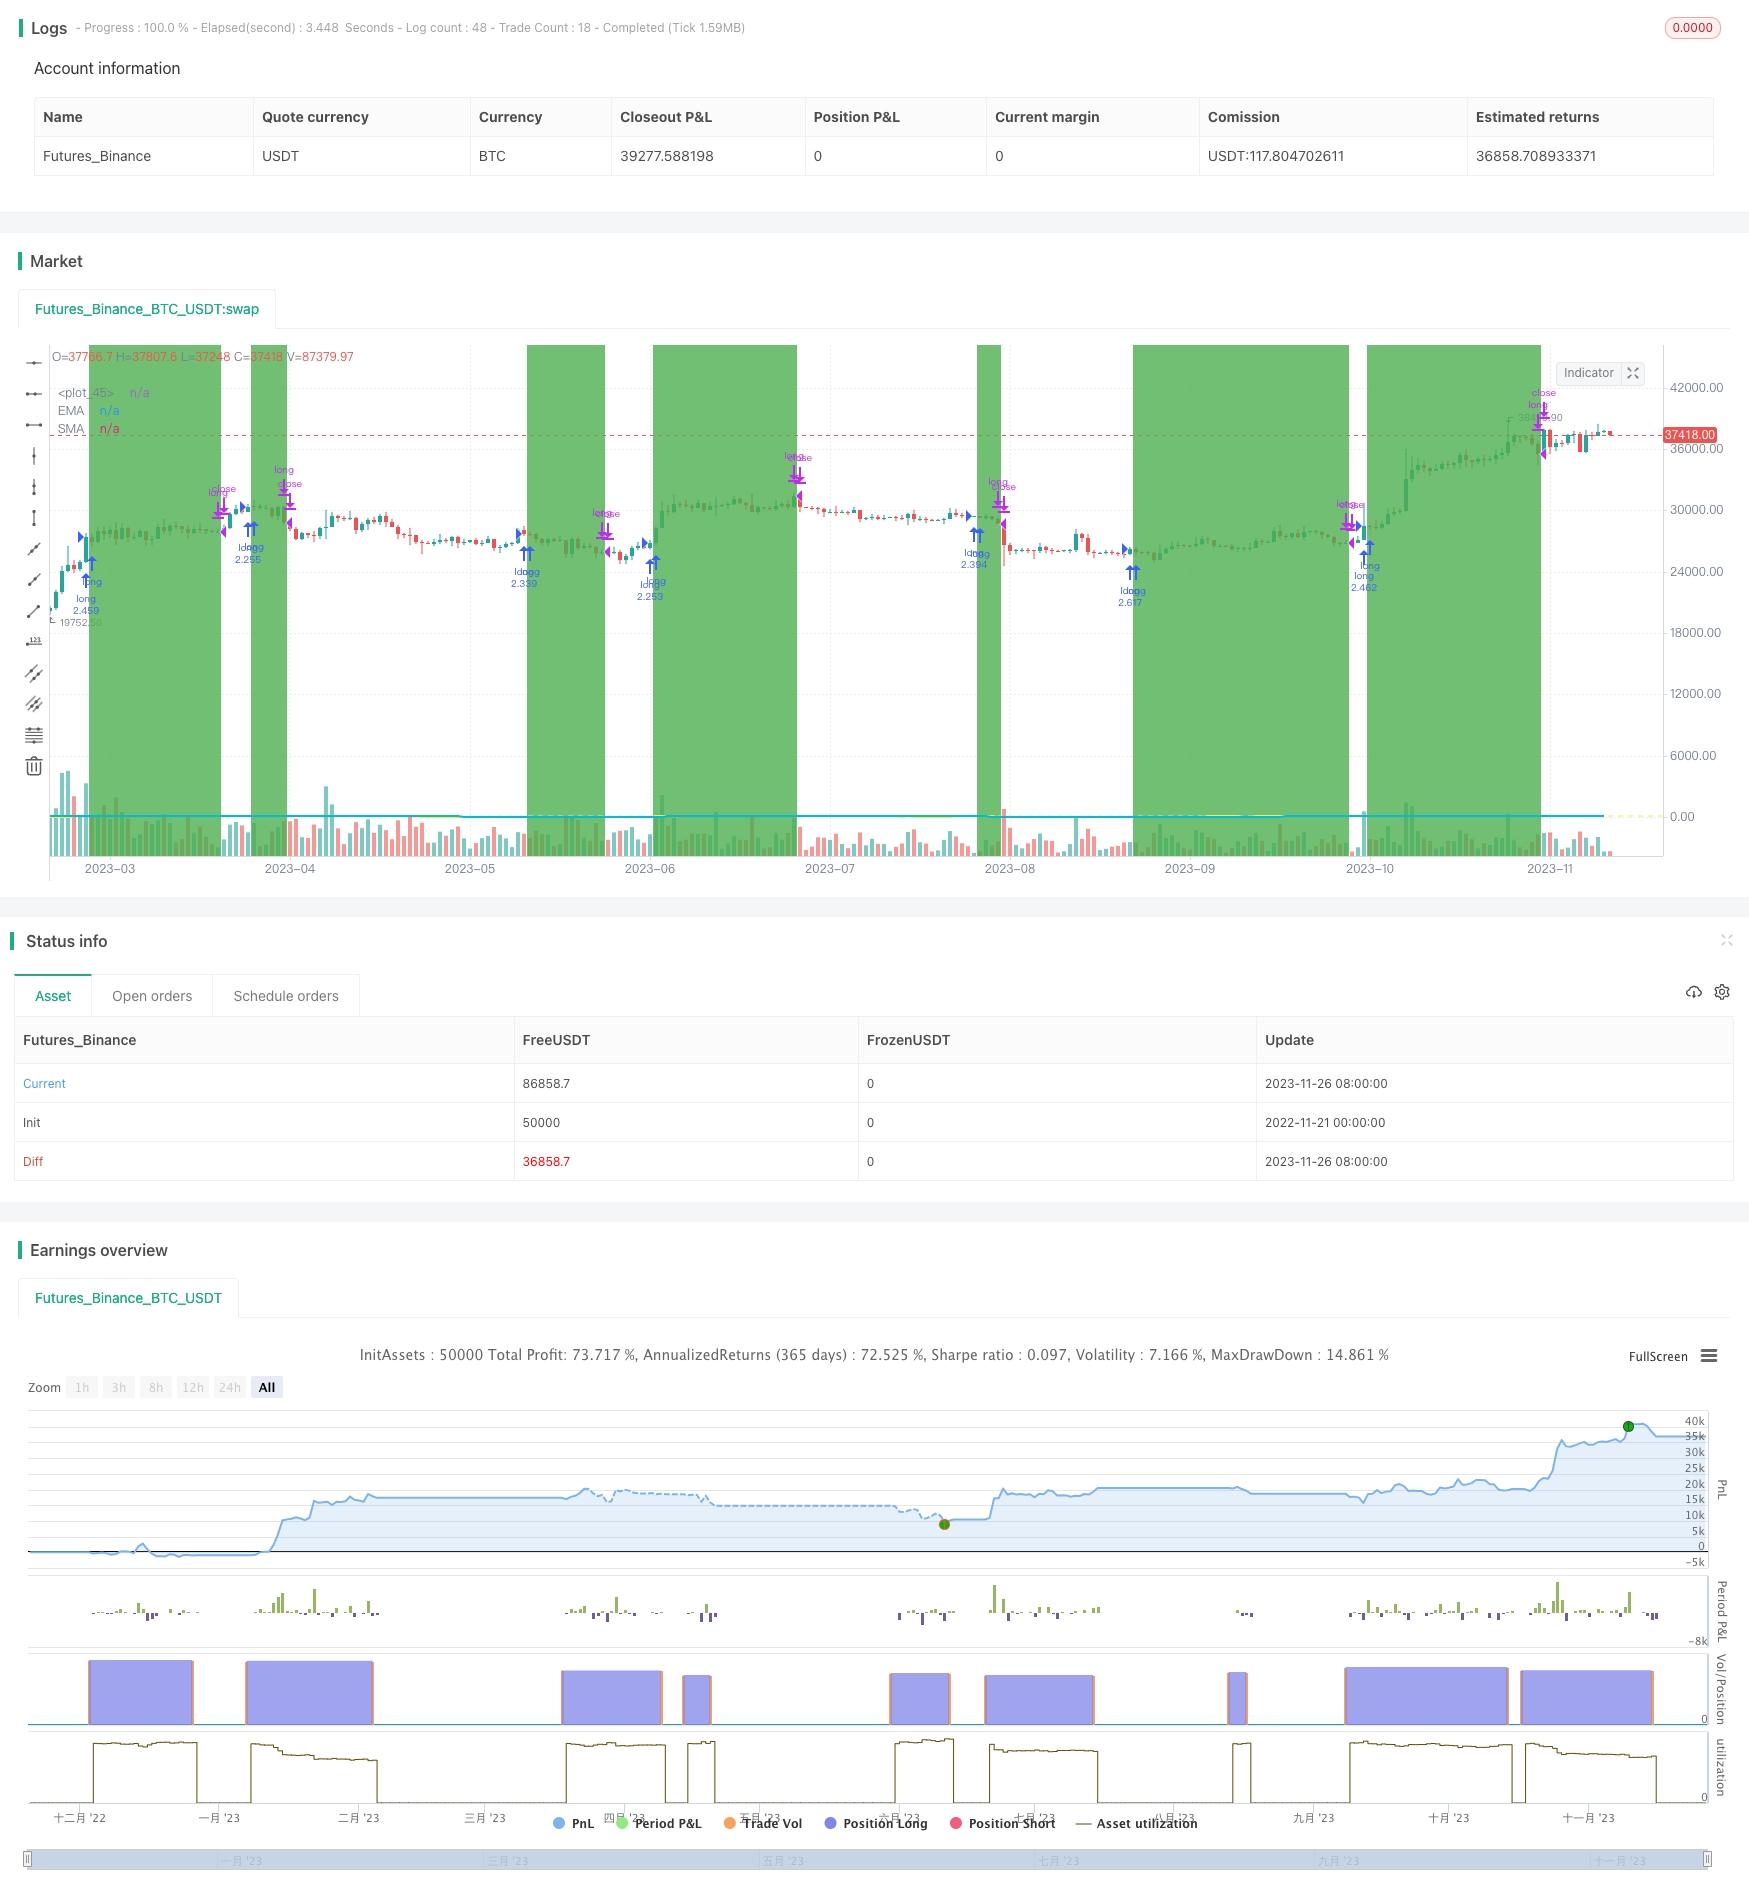This screenshot has height=1897, width=1749.
Task: Click the cloud download icon in Status info
Action: (x=1693, y=992)
